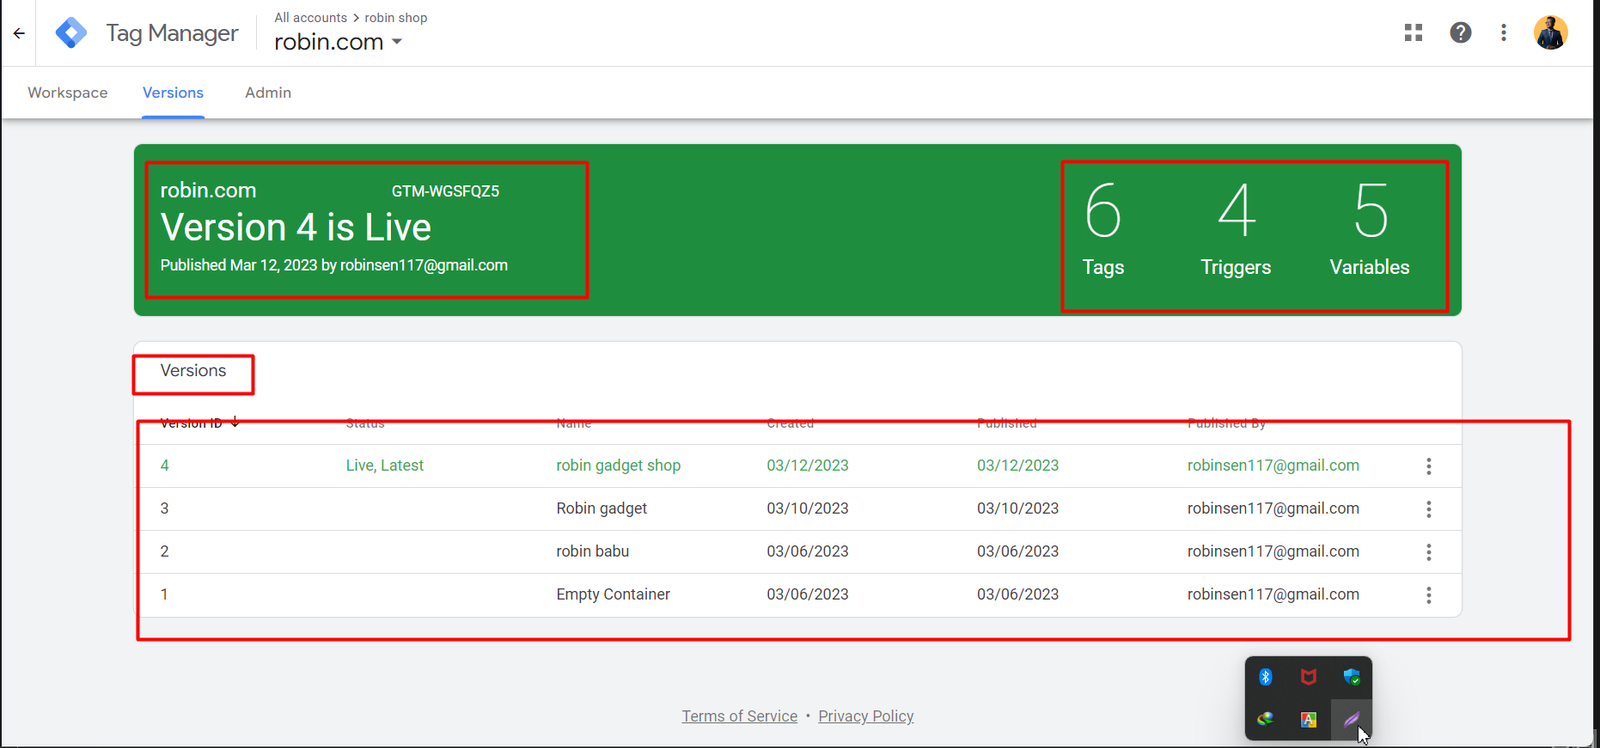Click version name Robin gadget

(601, 509)
